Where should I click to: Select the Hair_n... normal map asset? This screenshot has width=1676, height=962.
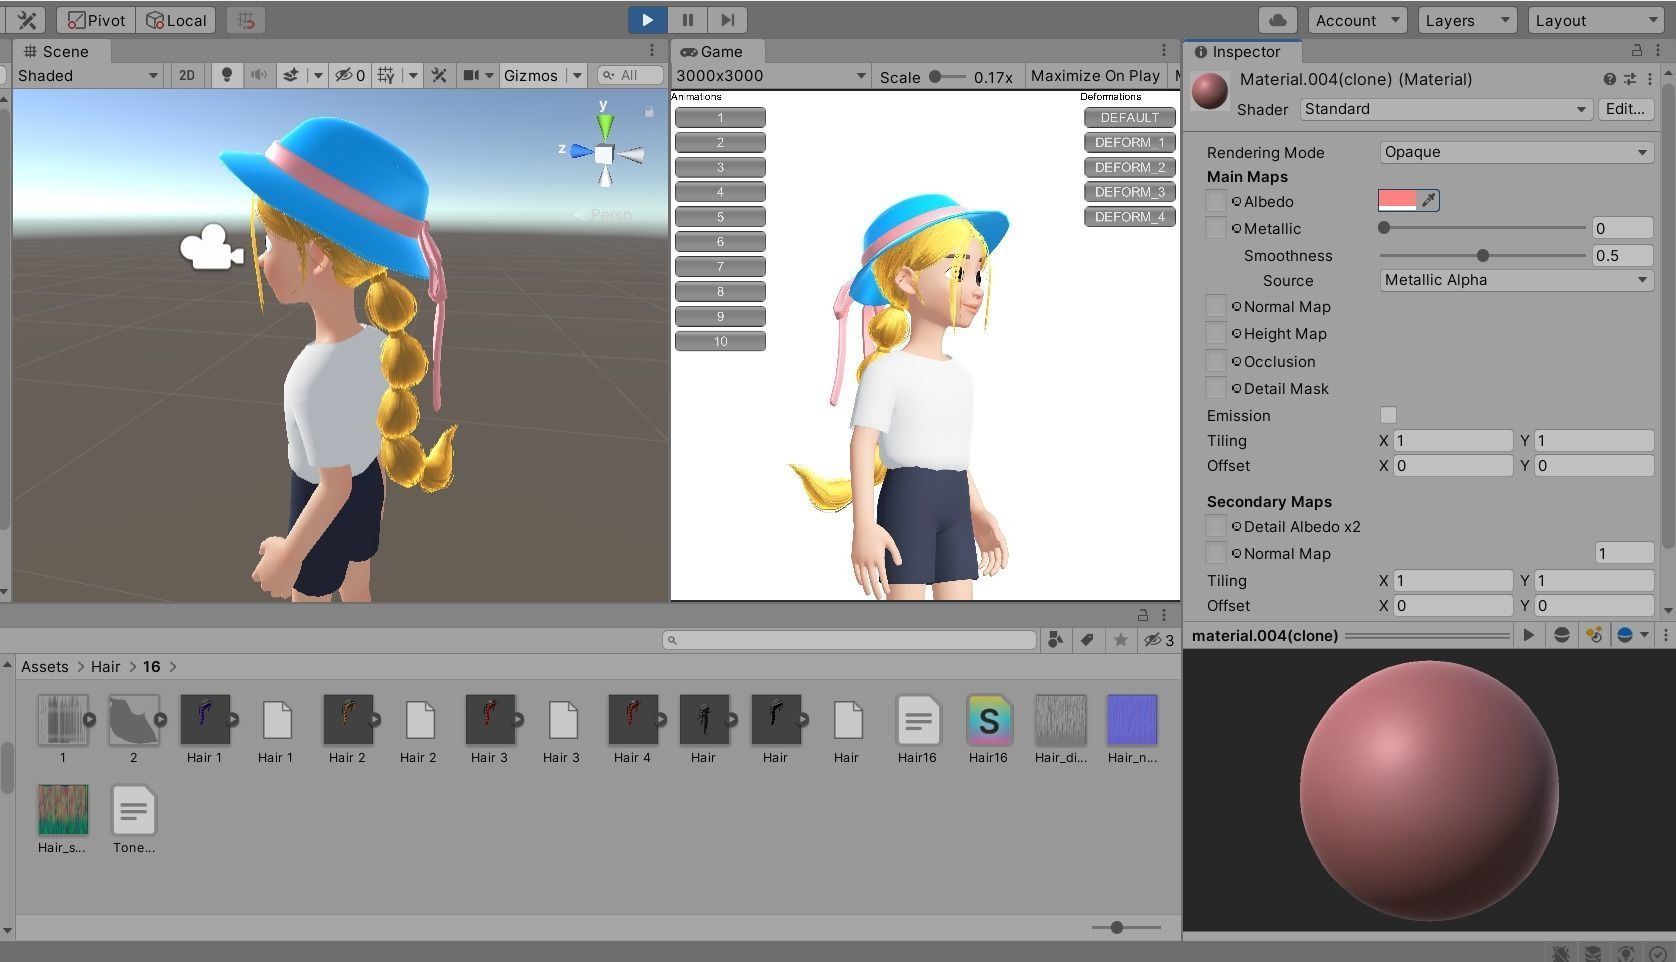[x=1132, y=720]
